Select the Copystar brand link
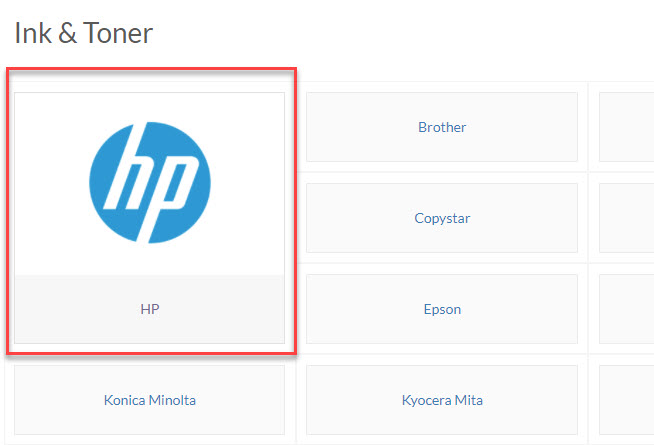This screenshot has width=654, height=445. click(442, 218)
